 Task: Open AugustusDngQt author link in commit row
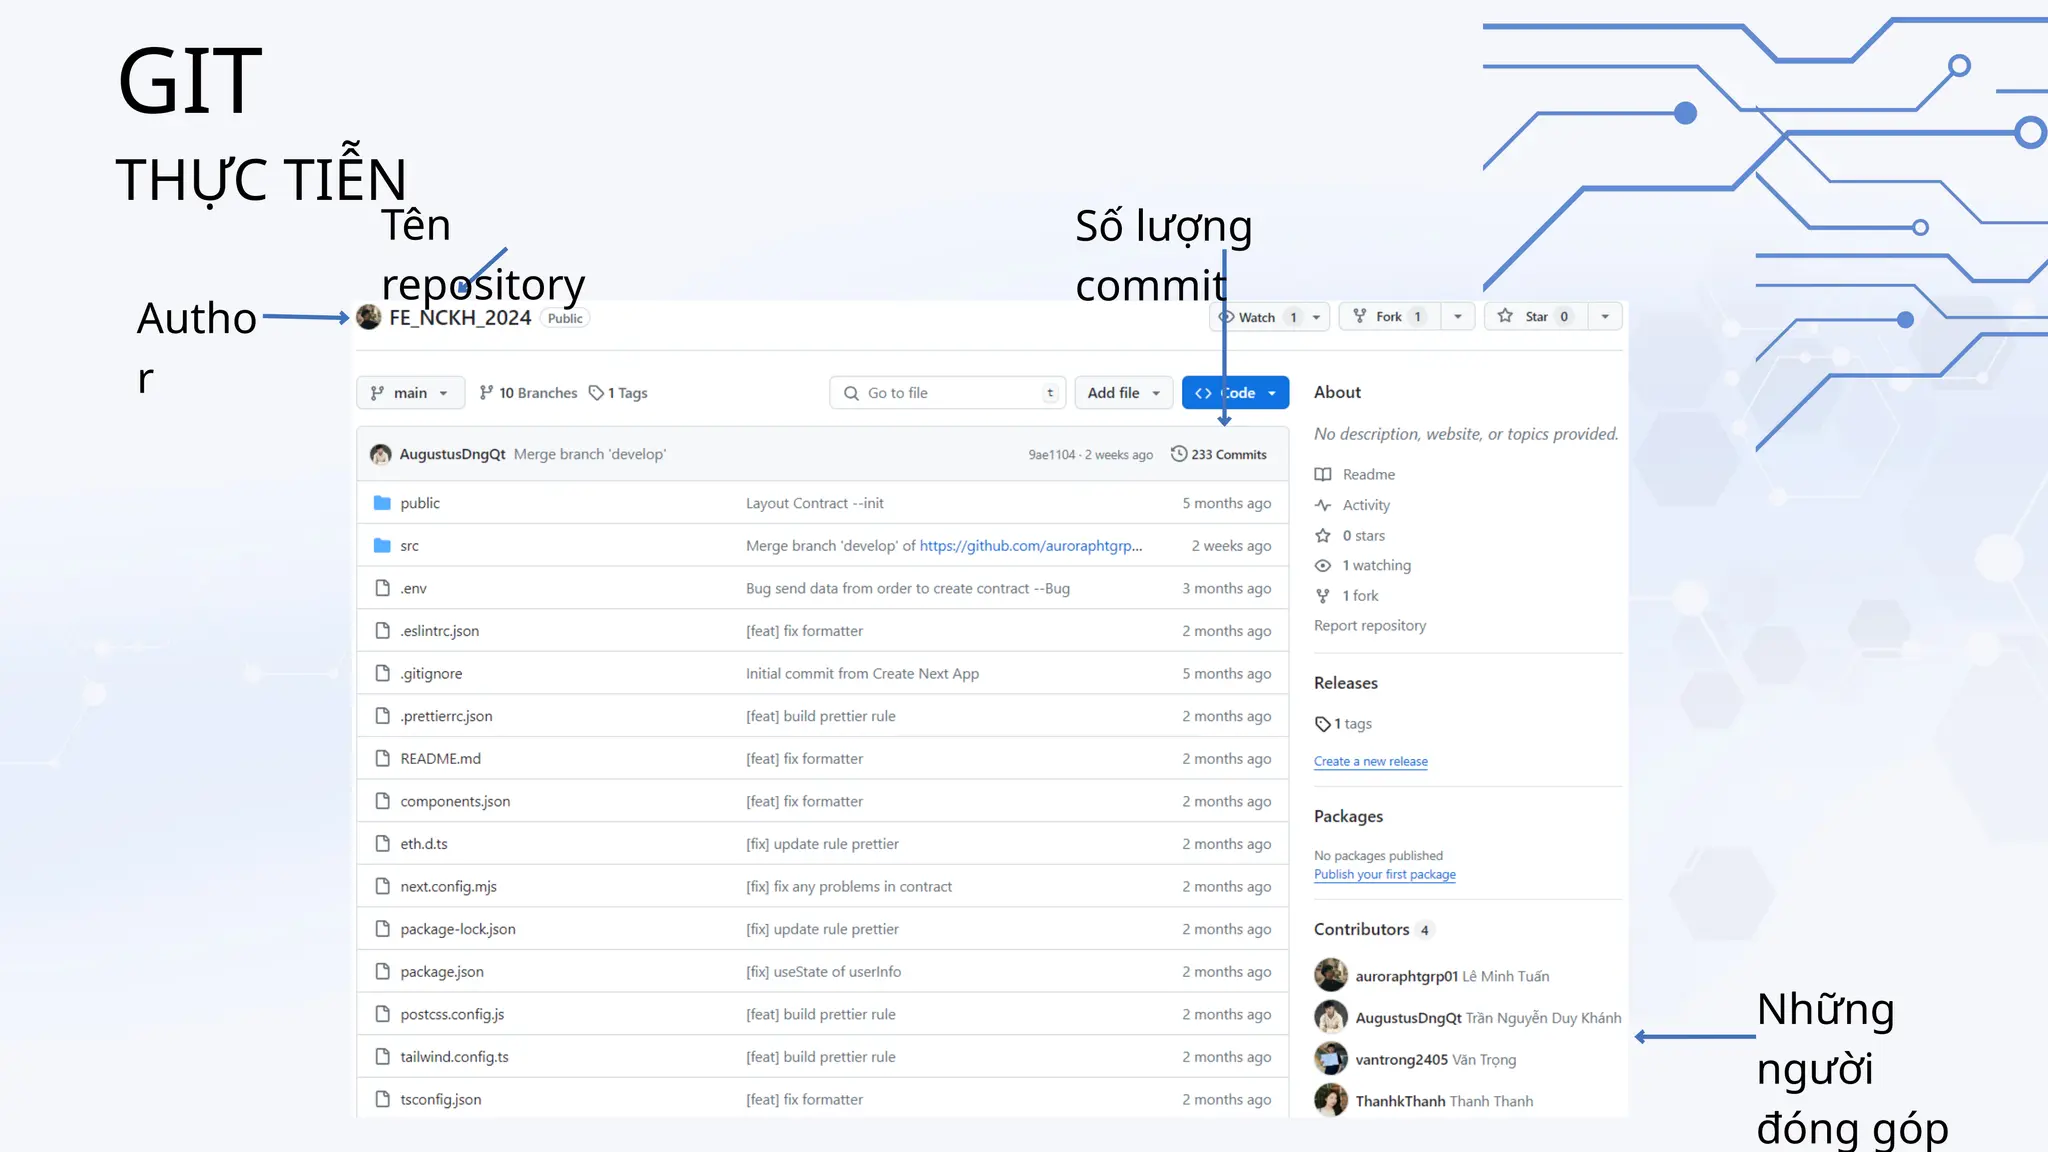pos(452,454)
